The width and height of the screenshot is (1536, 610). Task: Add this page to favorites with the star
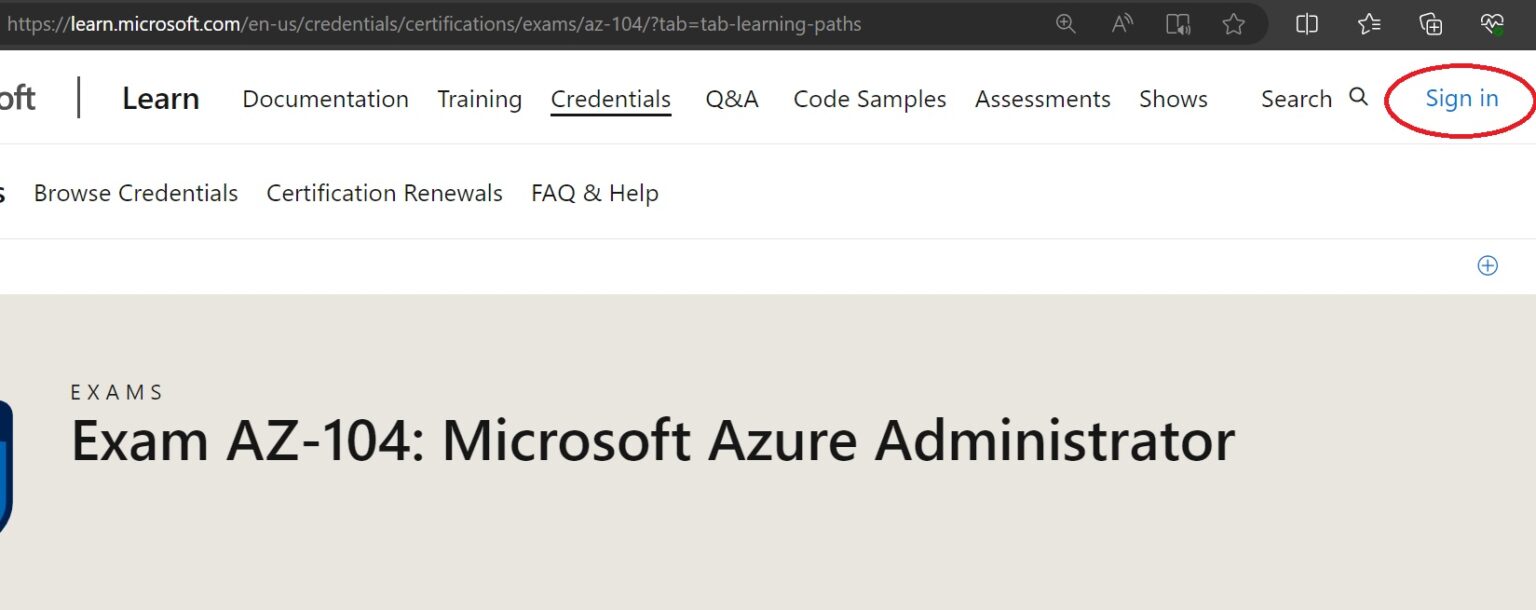pos(1234,24)
